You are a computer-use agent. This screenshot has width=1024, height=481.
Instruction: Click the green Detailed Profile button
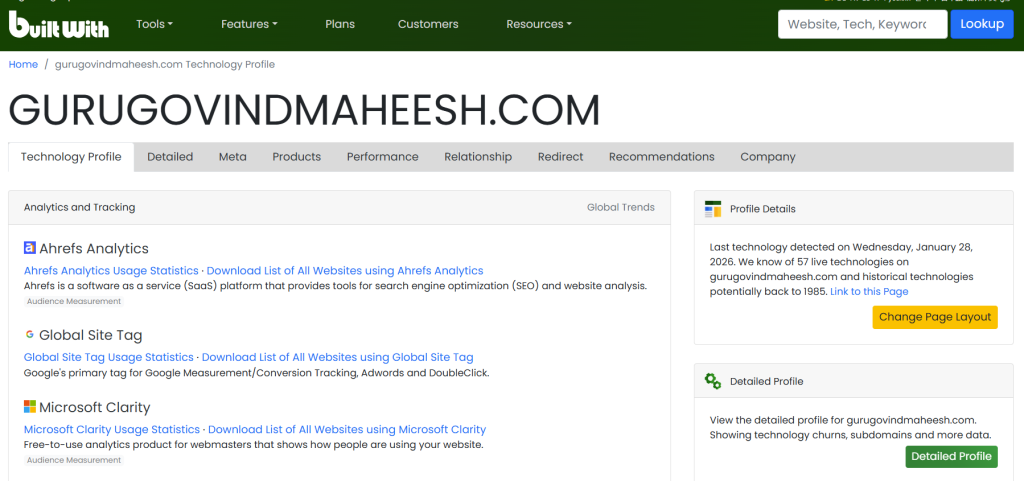952,456
